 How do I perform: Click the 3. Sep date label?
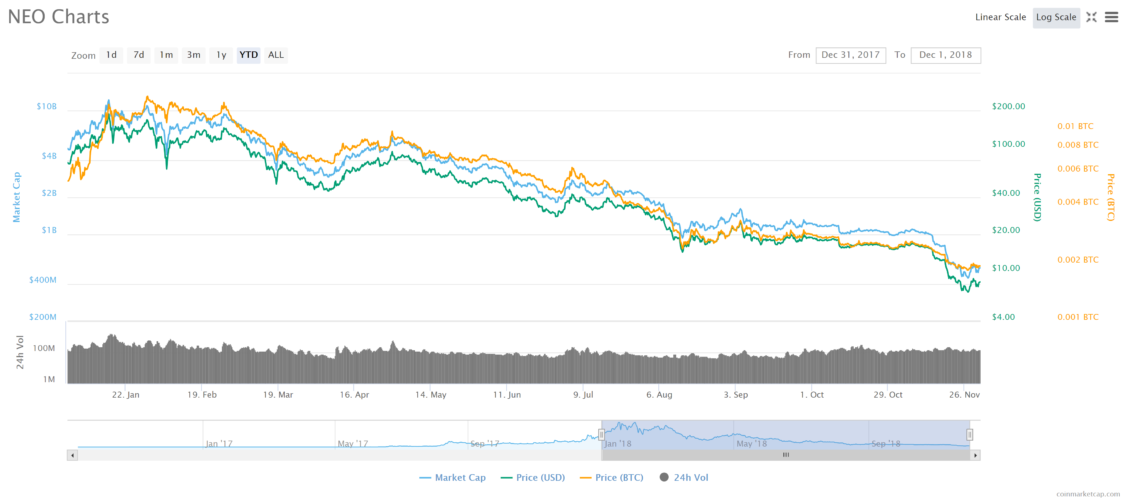coord(735,395)
